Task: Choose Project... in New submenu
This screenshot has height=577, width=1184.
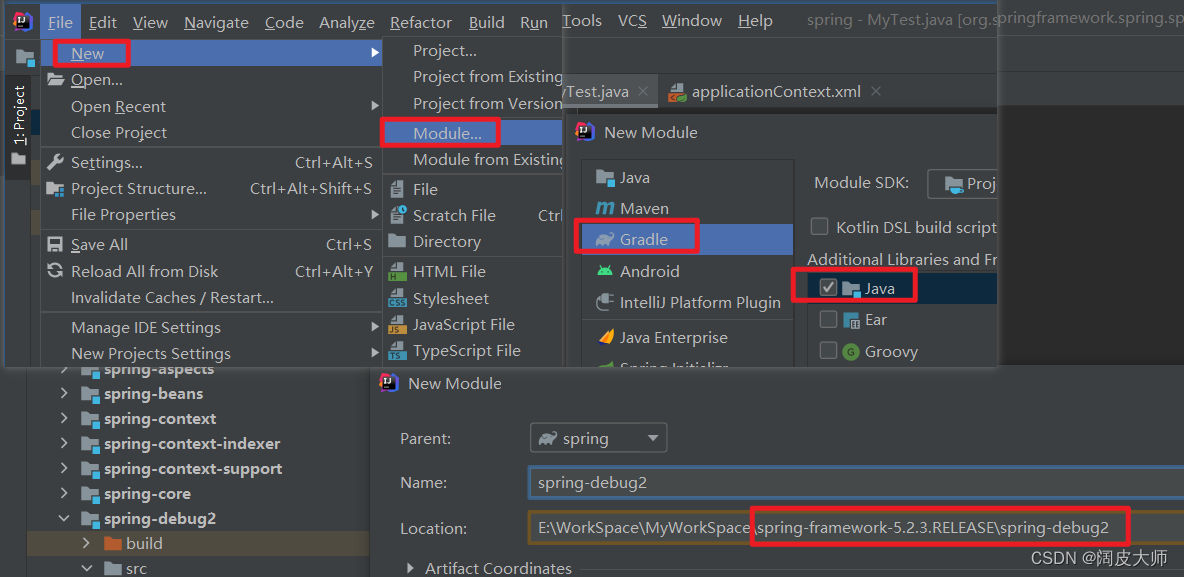Action: 473,51
